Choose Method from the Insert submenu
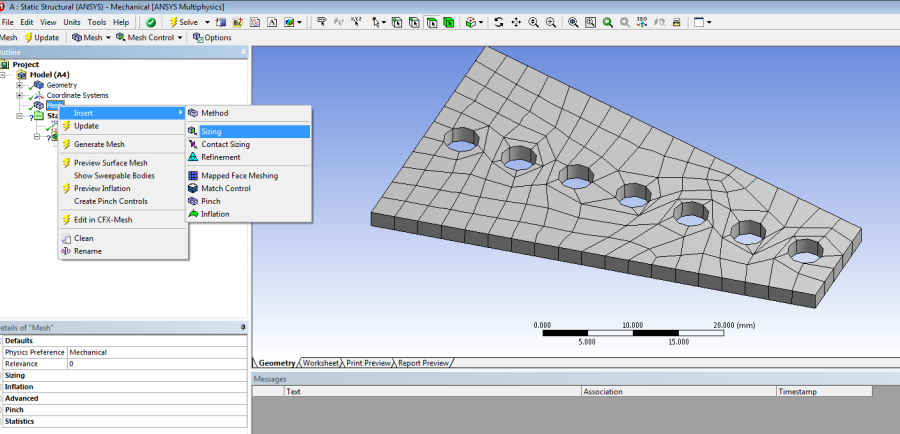The image size is (900, 434). pyautogui.click(x=248, y=113)
